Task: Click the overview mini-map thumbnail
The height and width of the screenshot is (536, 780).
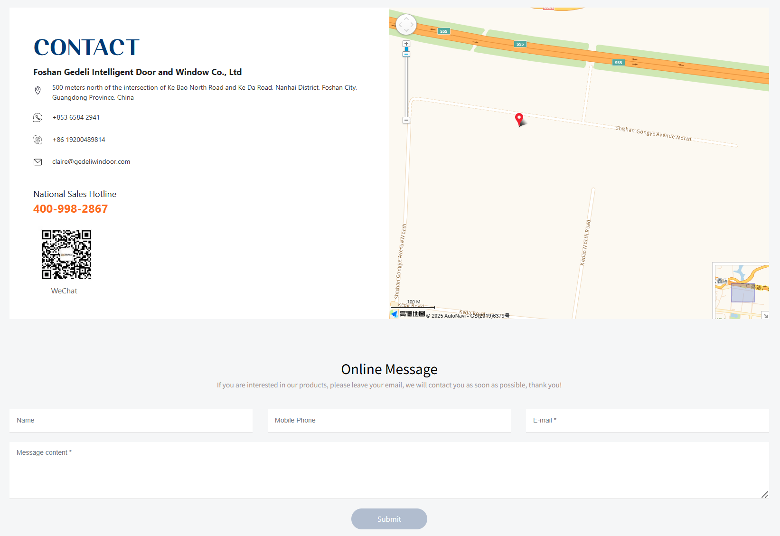Action: tap(740, 290)
